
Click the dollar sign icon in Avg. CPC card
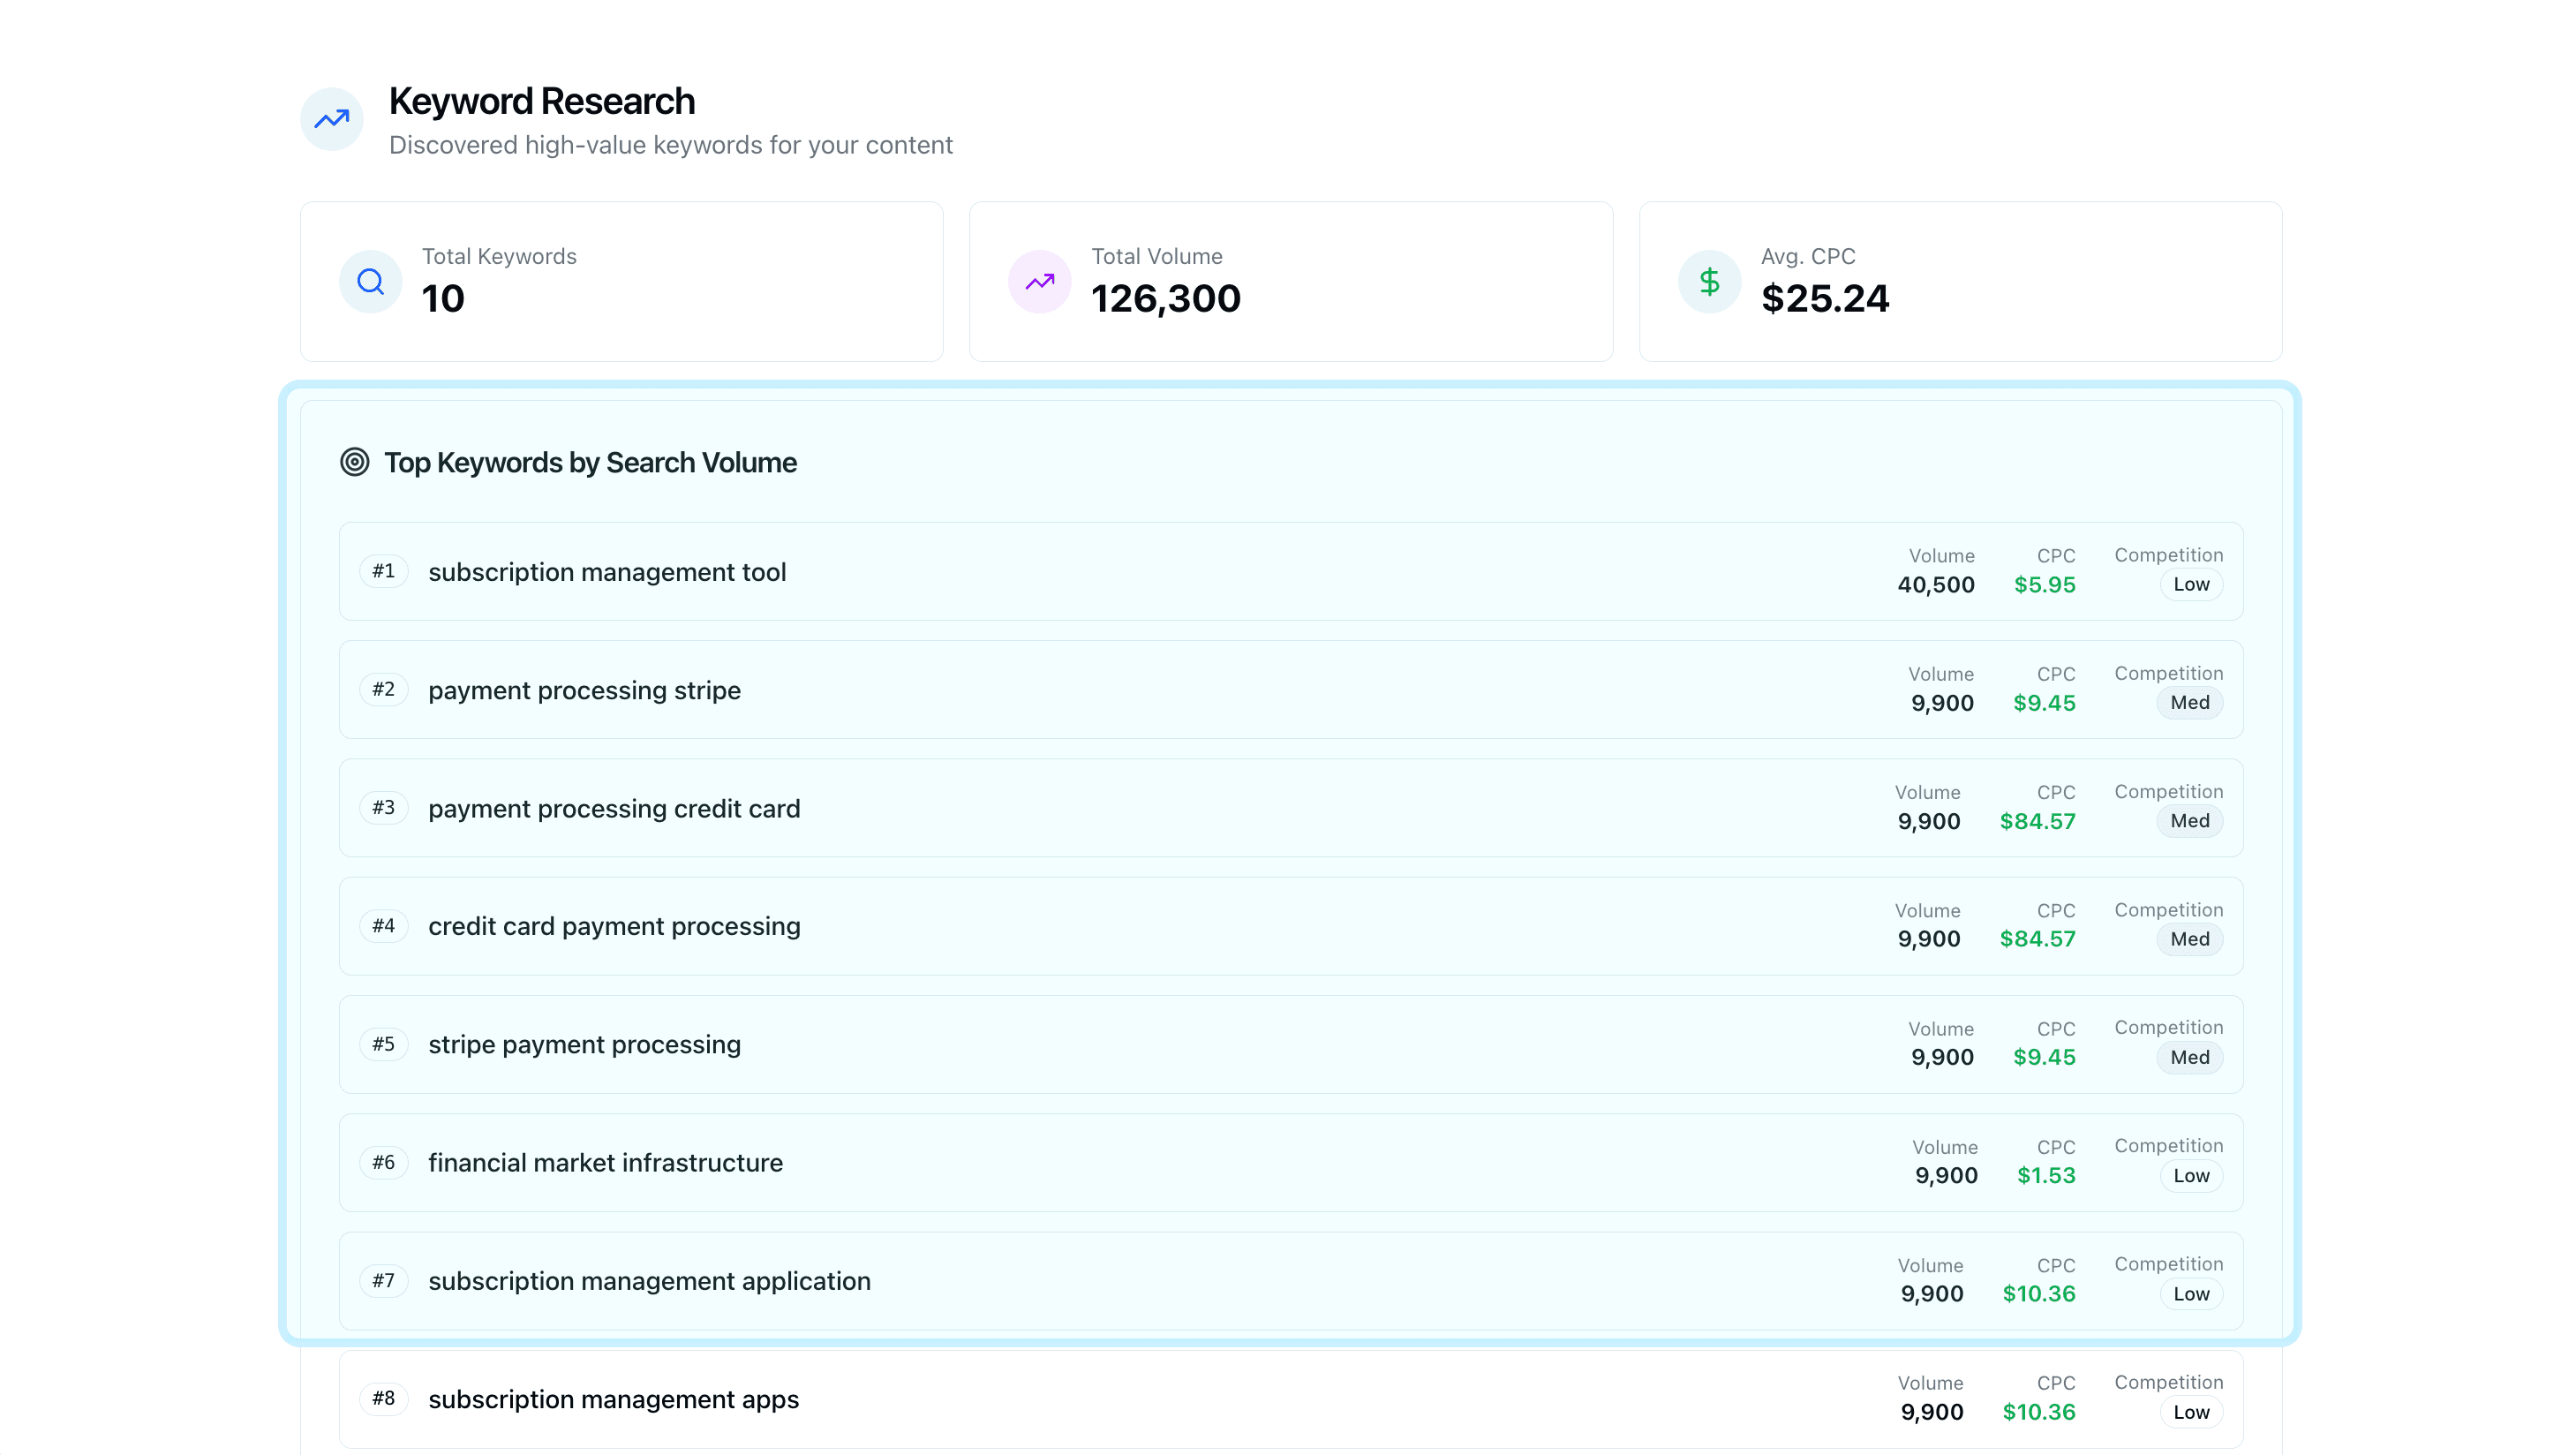pos(1709,281)
